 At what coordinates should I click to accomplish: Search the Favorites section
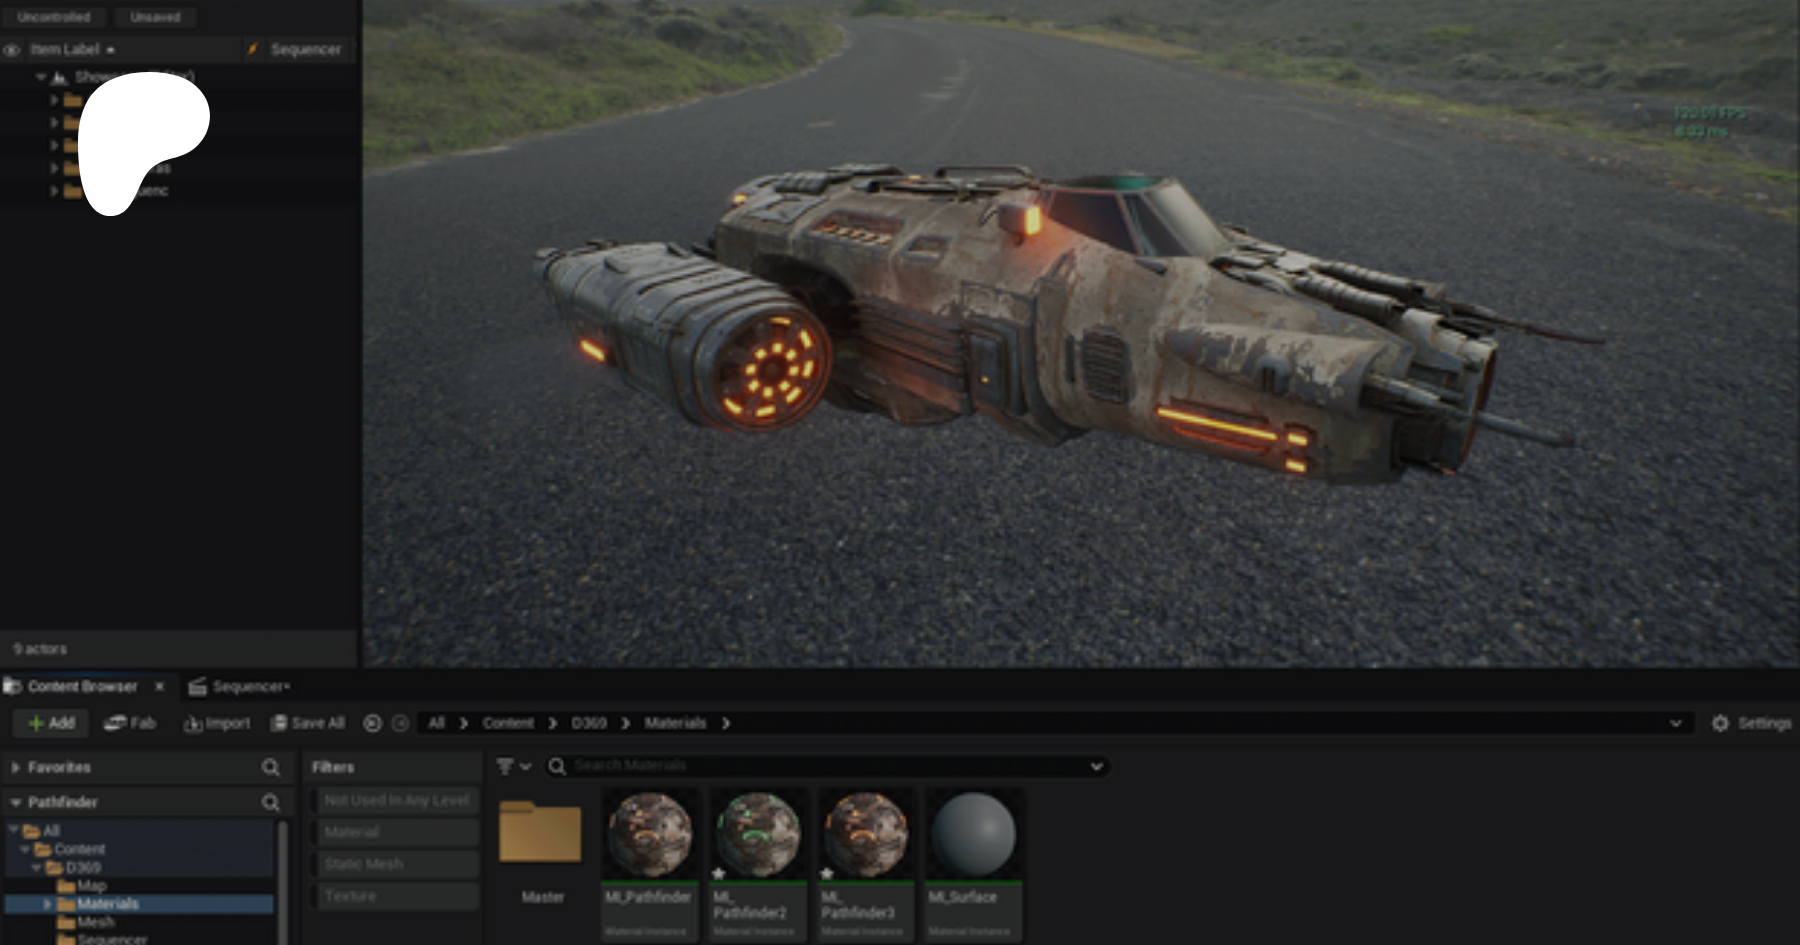270,767
